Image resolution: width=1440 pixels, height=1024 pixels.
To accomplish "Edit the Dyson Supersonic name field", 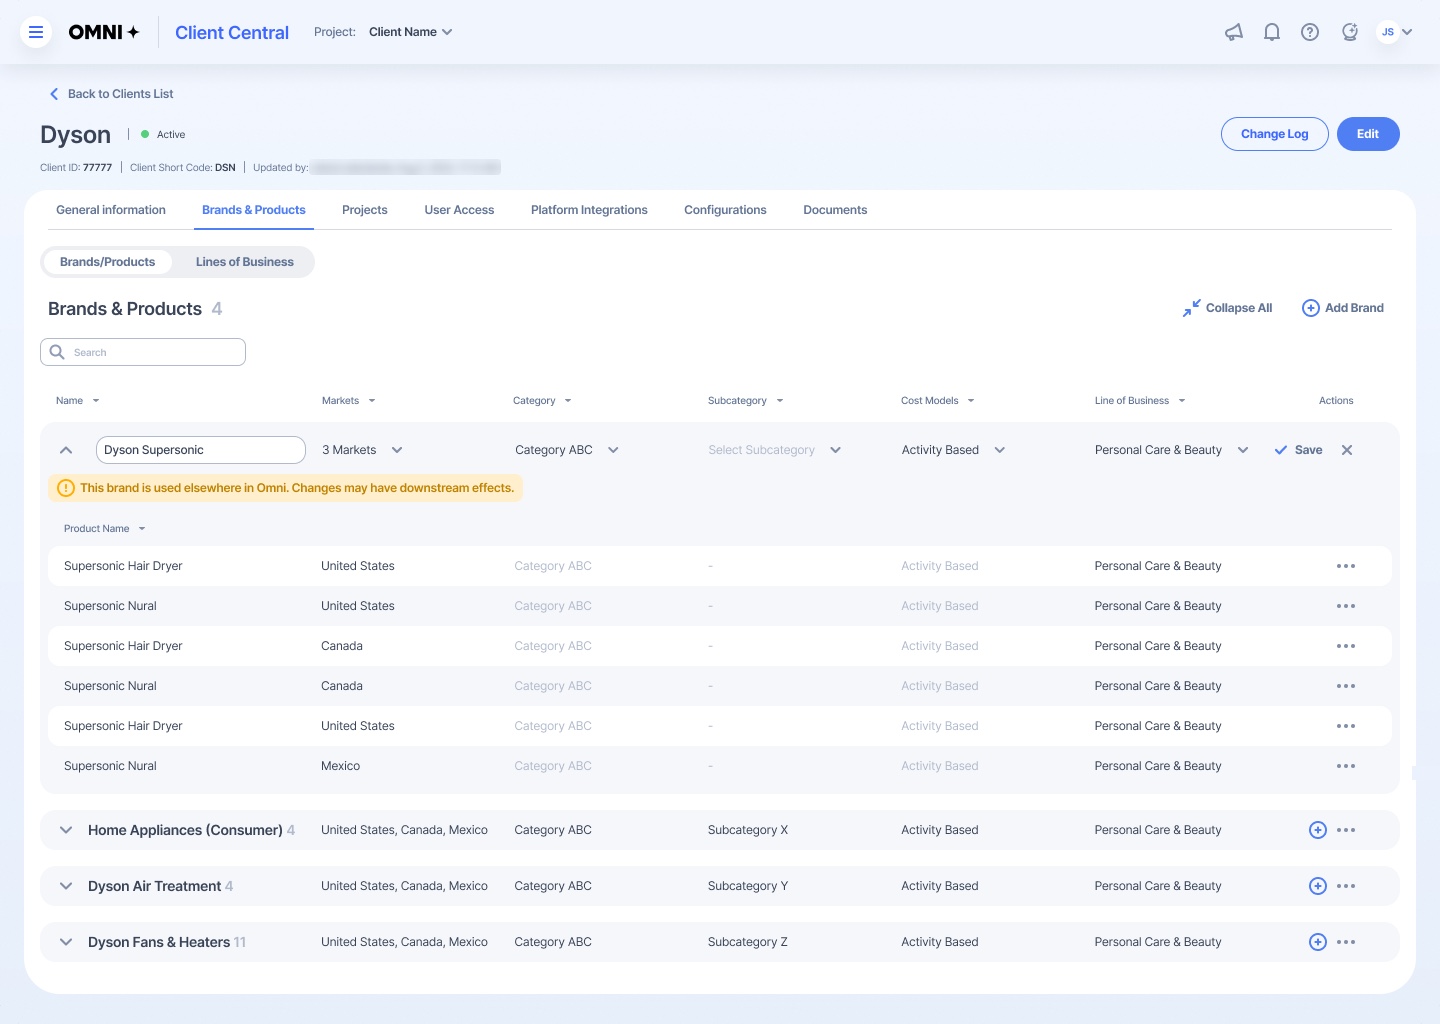I will [x=201, y=450].
